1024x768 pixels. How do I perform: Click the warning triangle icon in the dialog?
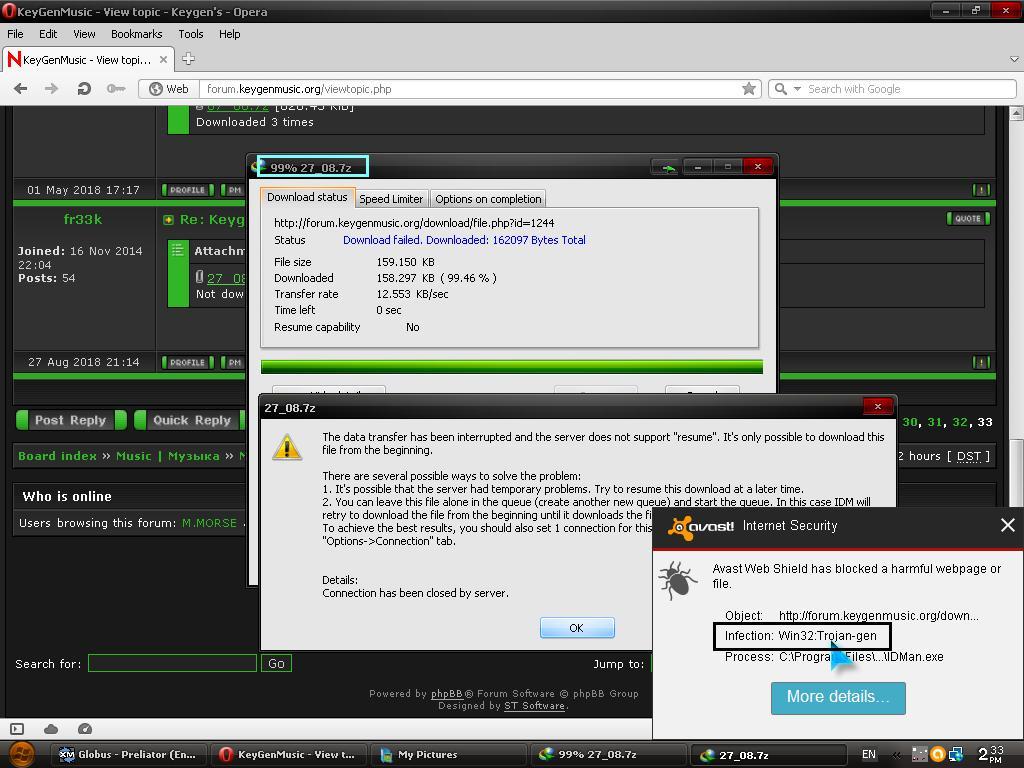[287, 447]
